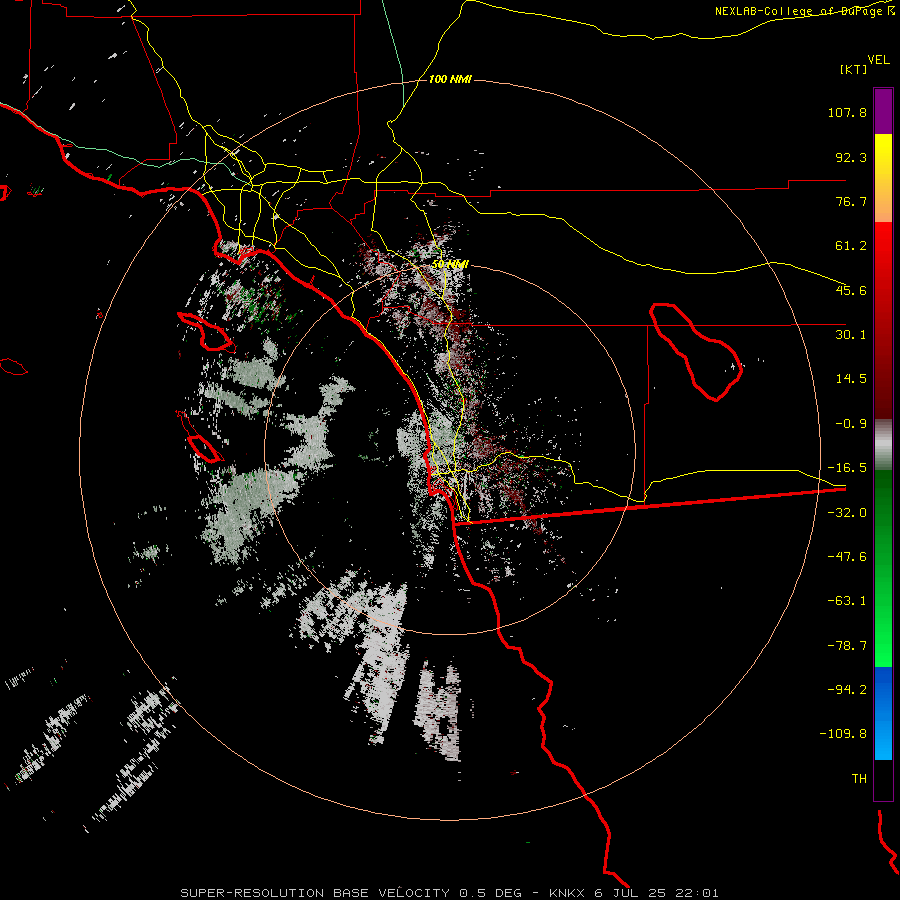Pick the black TH segment of color bar
The width and height of the screenshot is (900, 900).
[x=883, y=780]
